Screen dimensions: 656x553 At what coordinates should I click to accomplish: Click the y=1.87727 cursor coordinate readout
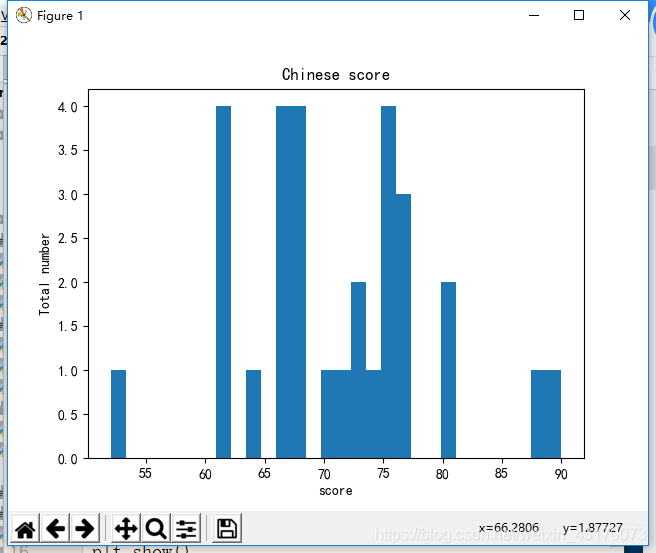592,528
